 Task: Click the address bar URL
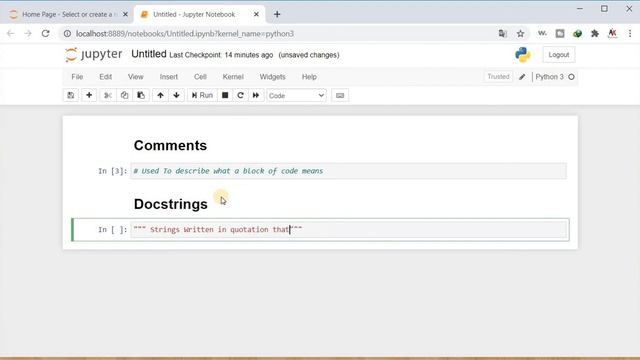tap(185, 34)
